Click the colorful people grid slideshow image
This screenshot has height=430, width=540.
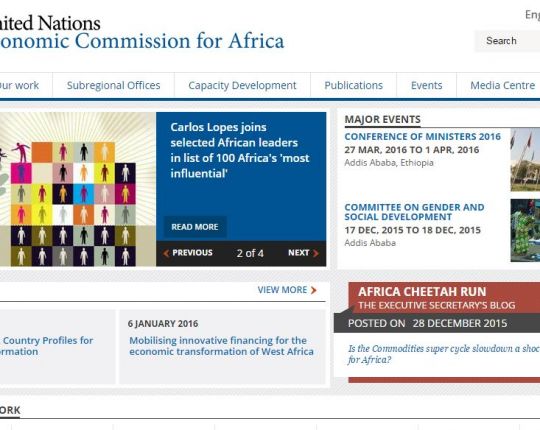[x=78, y=189]
